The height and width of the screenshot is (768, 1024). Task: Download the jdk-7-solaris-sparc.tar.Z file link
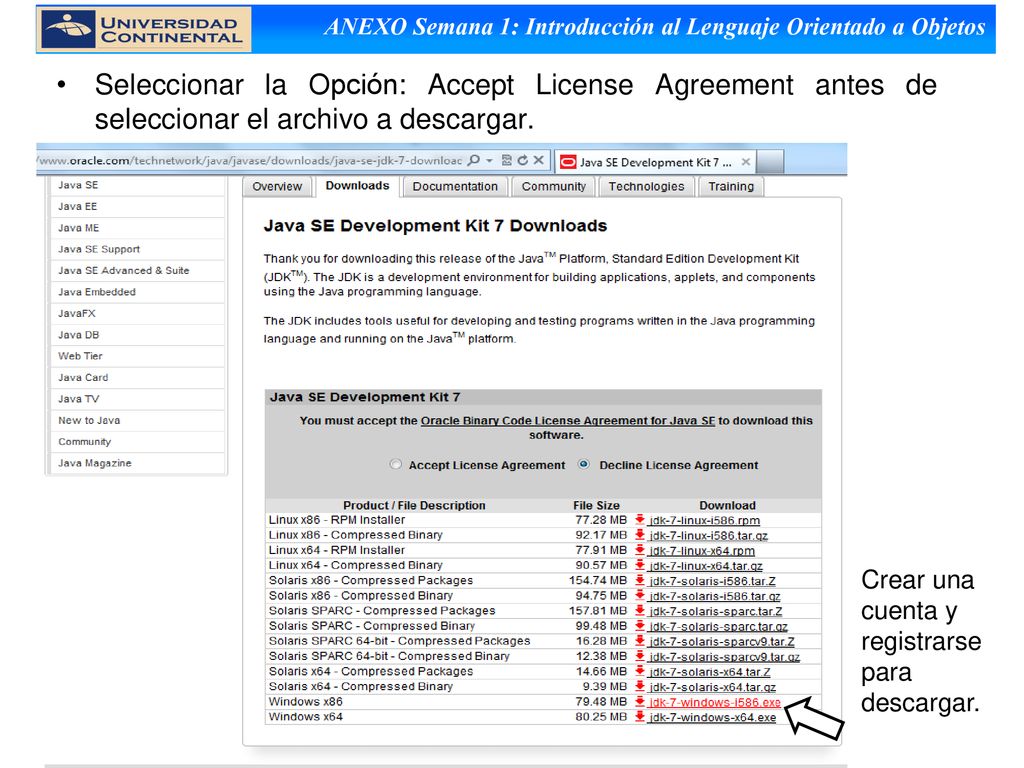715,611
